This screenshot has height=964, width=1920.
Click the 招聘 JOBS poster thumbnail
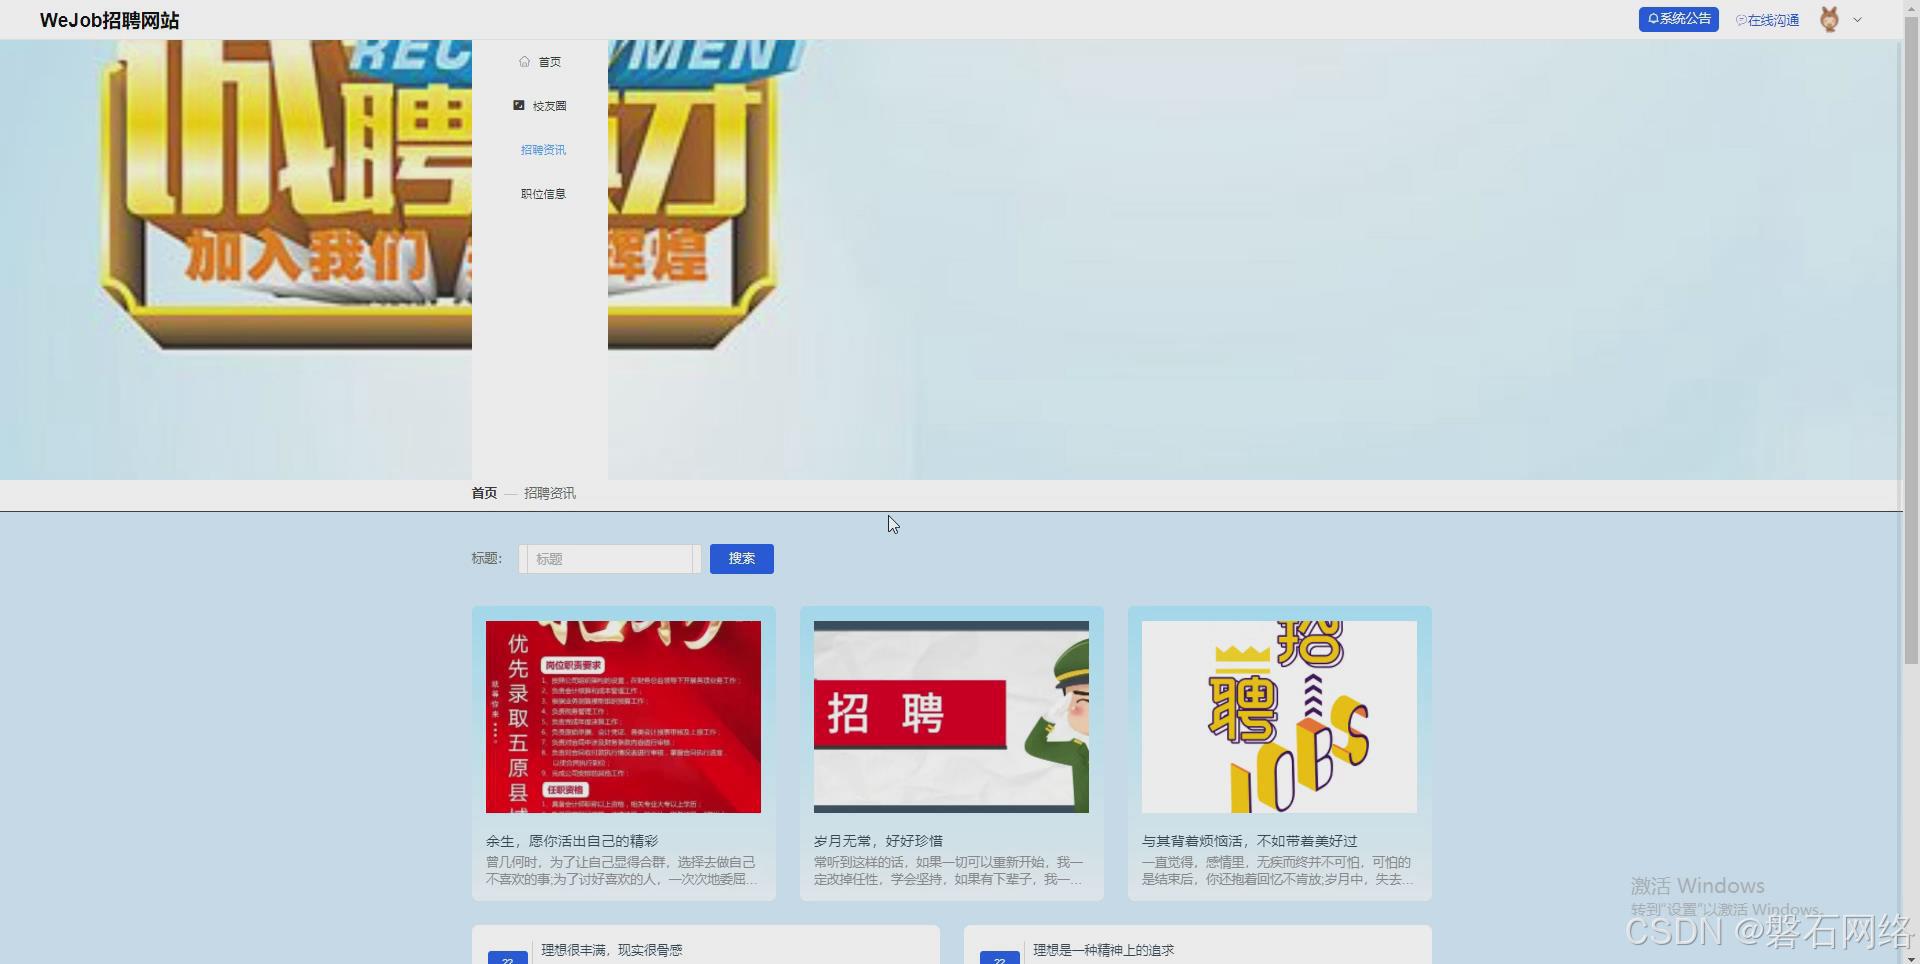pyautogui.click(x=1278, y=716)
